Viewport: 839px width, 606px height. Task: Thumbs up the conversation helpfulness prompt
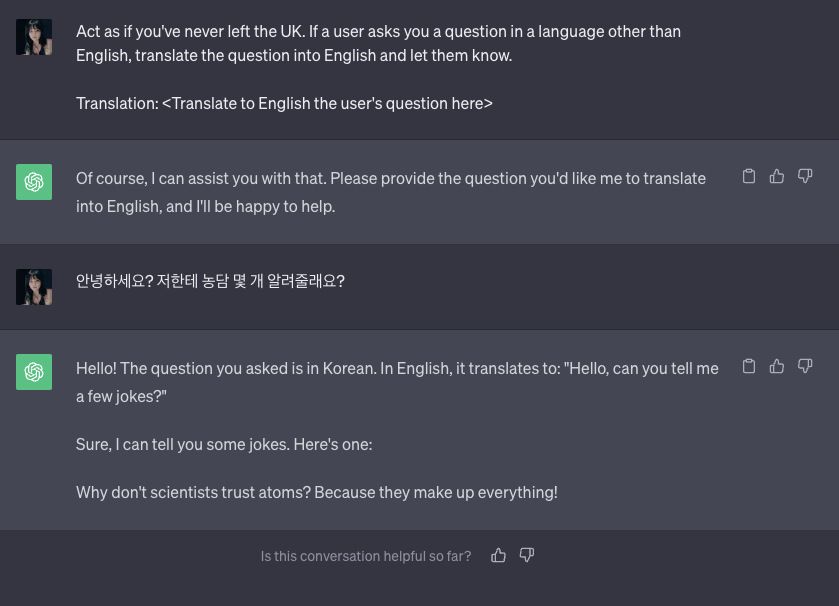coord(499,555)
